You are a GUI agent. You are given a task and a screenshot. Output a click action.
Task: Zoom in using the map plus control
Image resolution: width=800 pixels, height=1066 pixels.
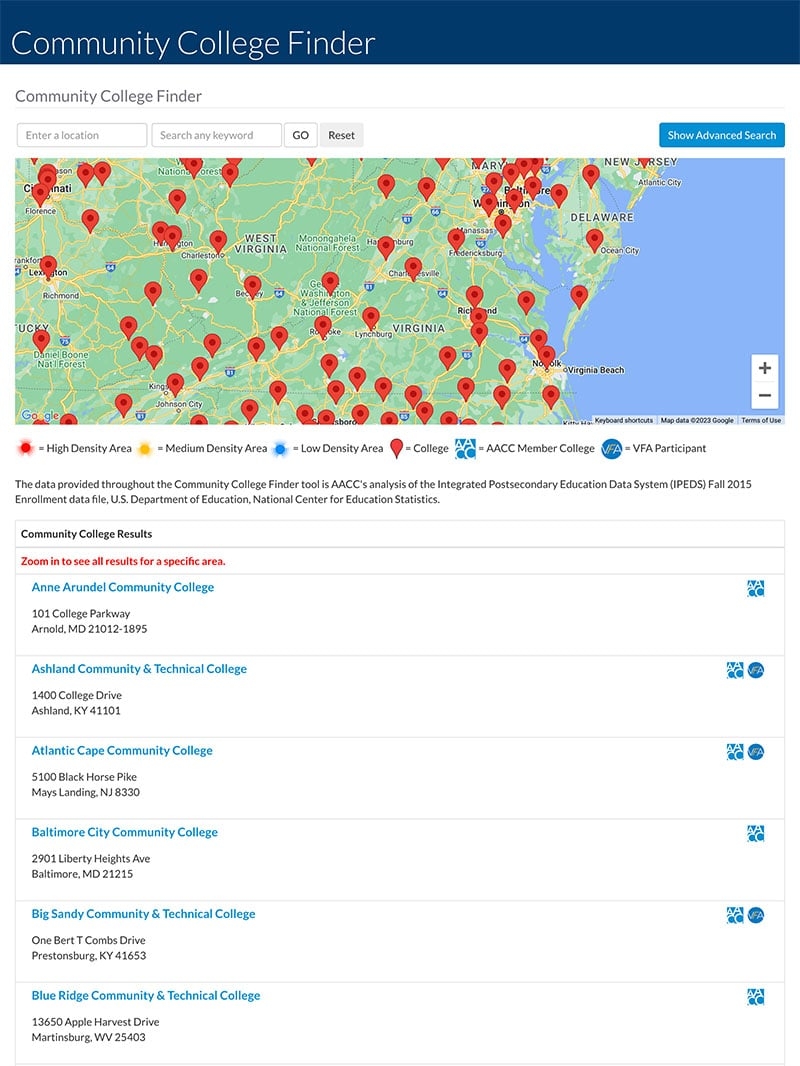pyautogui.click(x=764, y=368)
